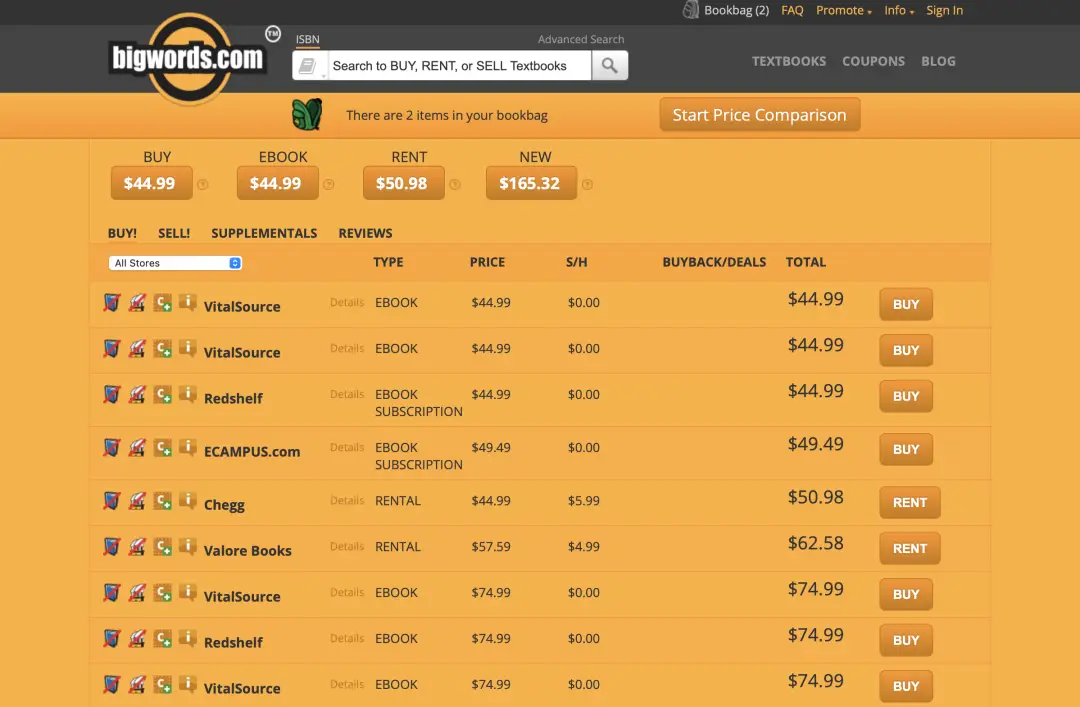Click the $44.99 button under EBOOK heading
Image resolution: width=1080 pixels, height=707 pixels.
click(278, 183)
